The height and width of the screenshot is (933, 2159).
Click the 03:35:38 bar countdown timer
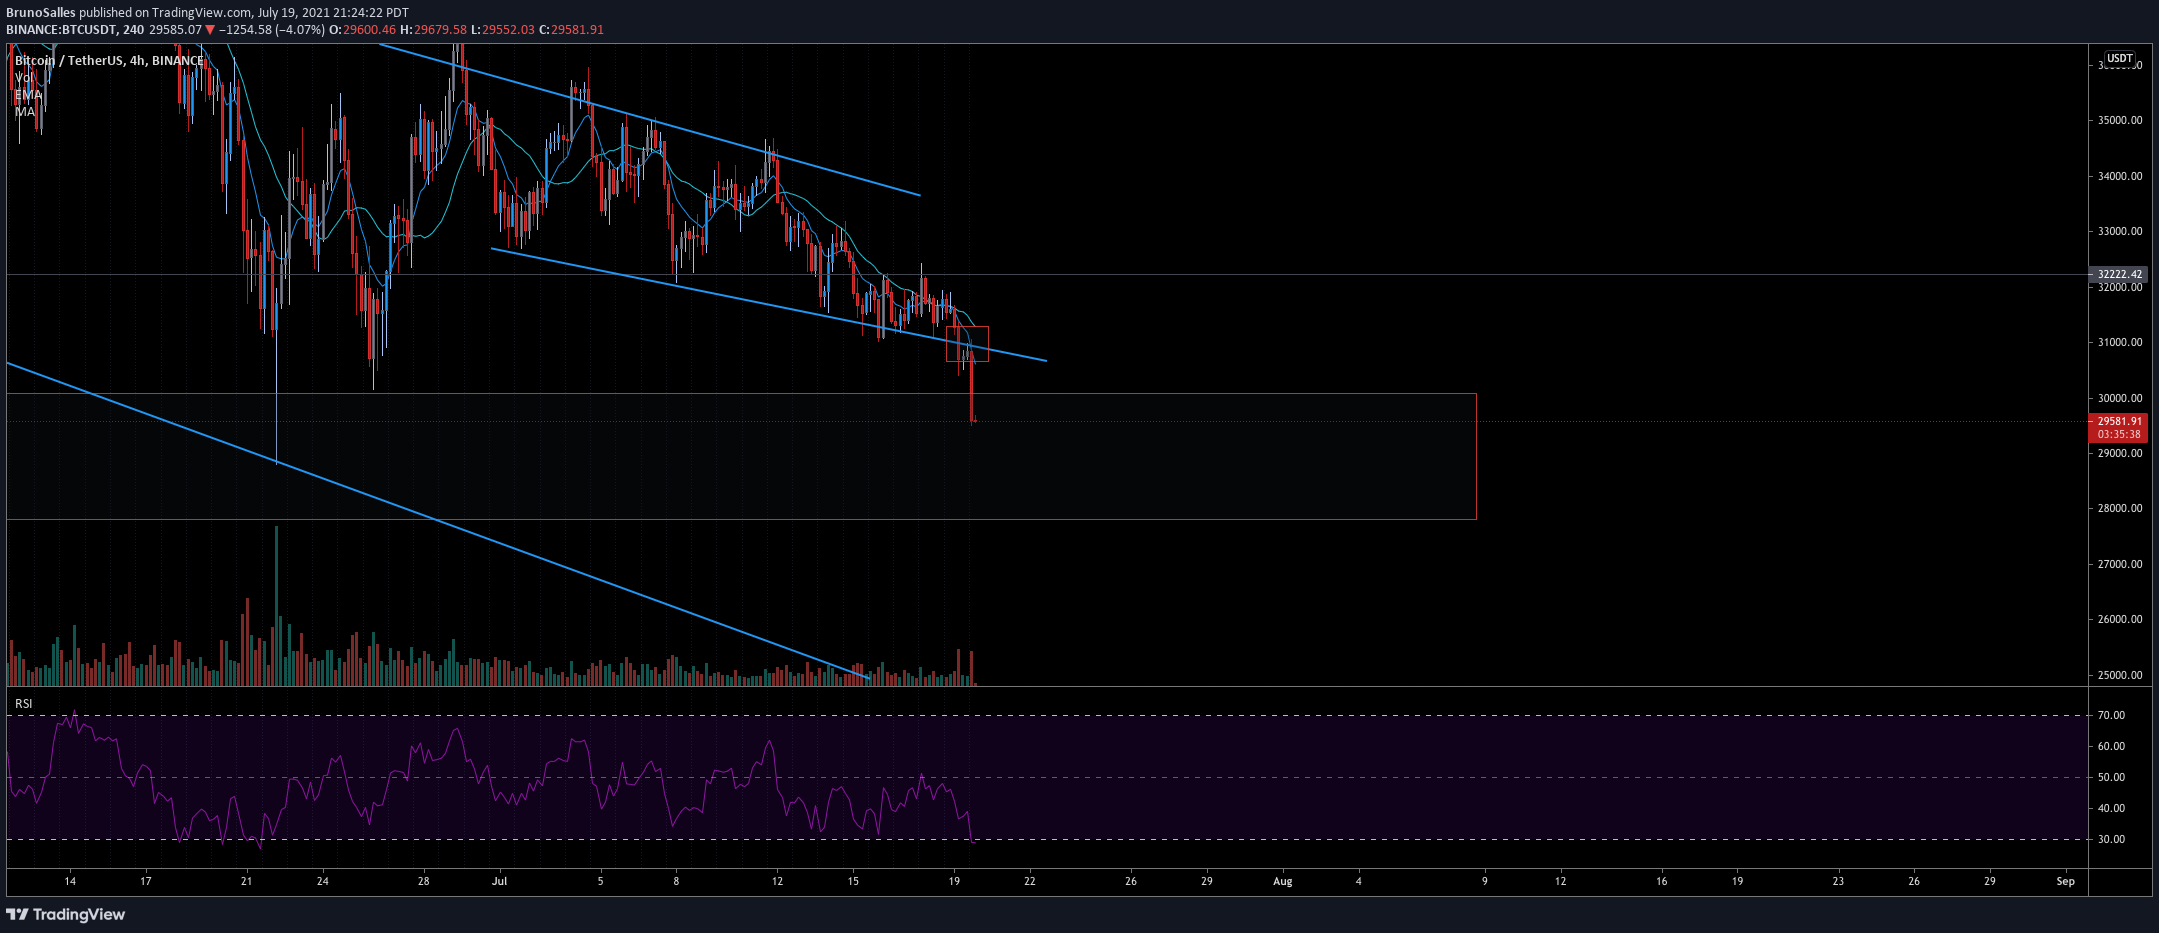pos(2119,435)
